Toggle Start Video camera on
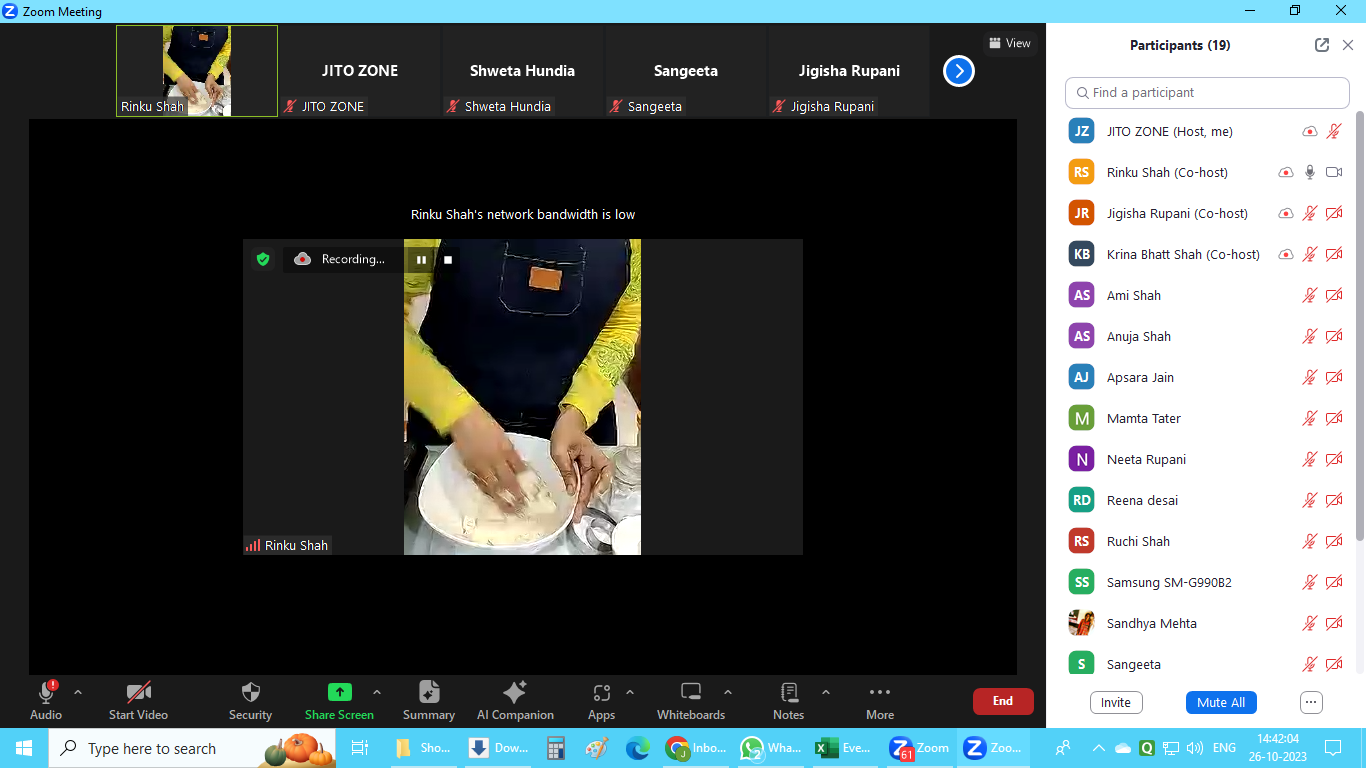The width and height of the screenshot is (1366, 768). pos(138,692)
